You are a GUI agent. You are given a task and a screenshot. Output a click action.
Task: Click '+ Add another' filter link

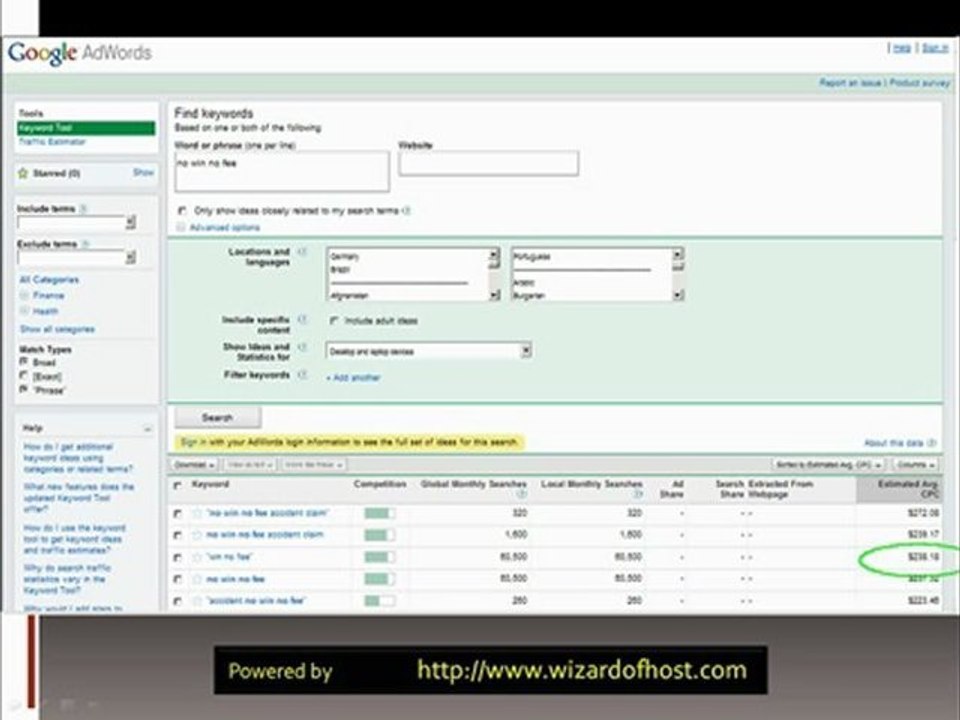pyautogui.click(x=353, y=378)
